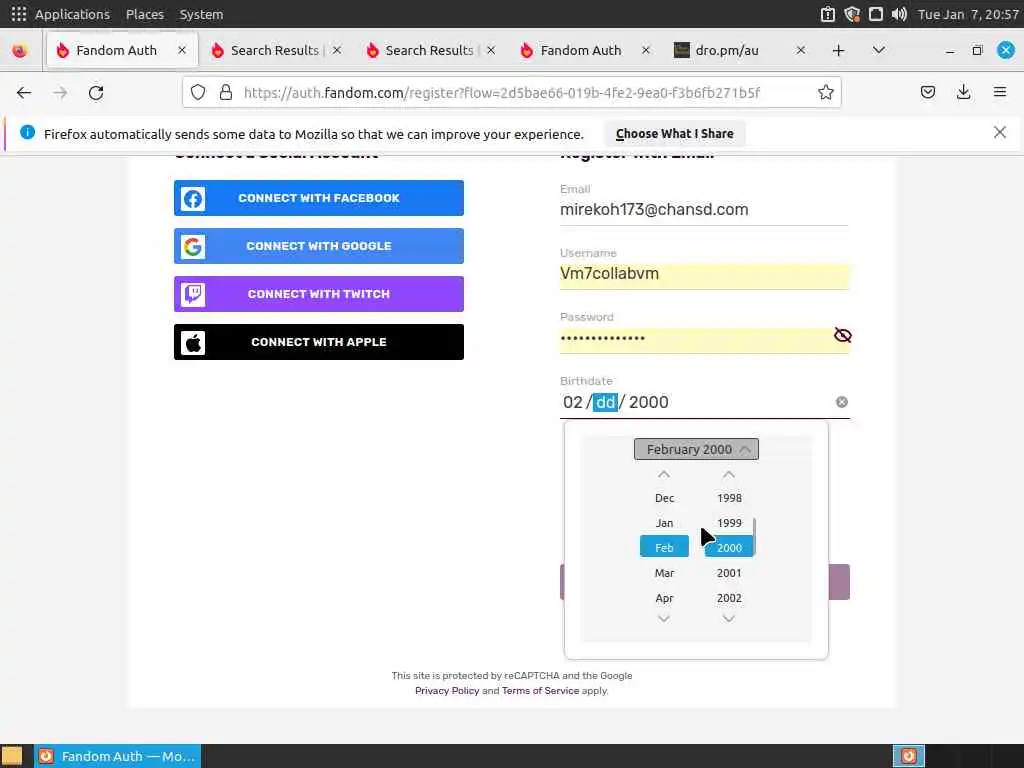List all tabs dropdown arrow
Image resolution: width=1024 pixels, height=768 pixels.
coord(878,50)
